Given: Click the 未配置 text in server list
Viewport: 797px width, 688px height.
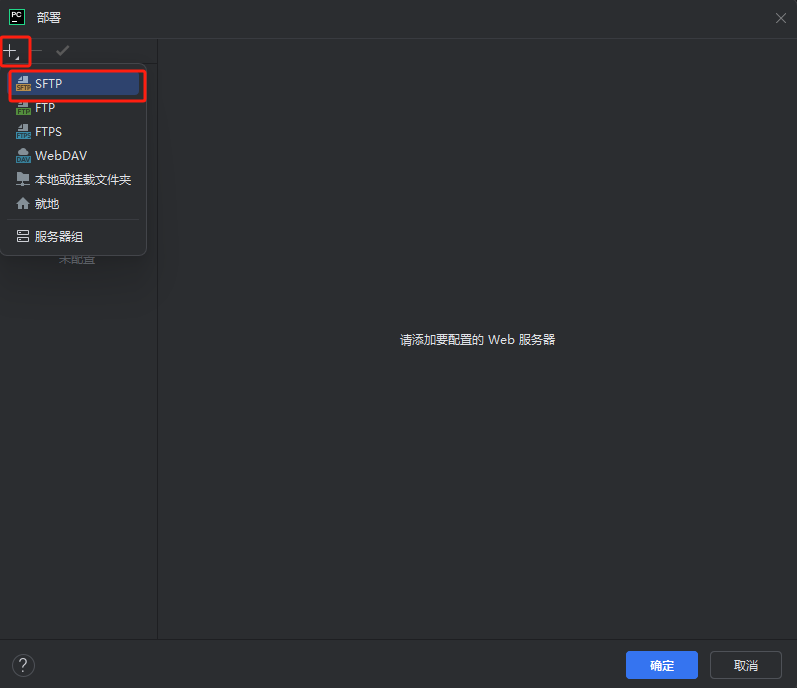Looking at the screenshot, I should 77,260.
